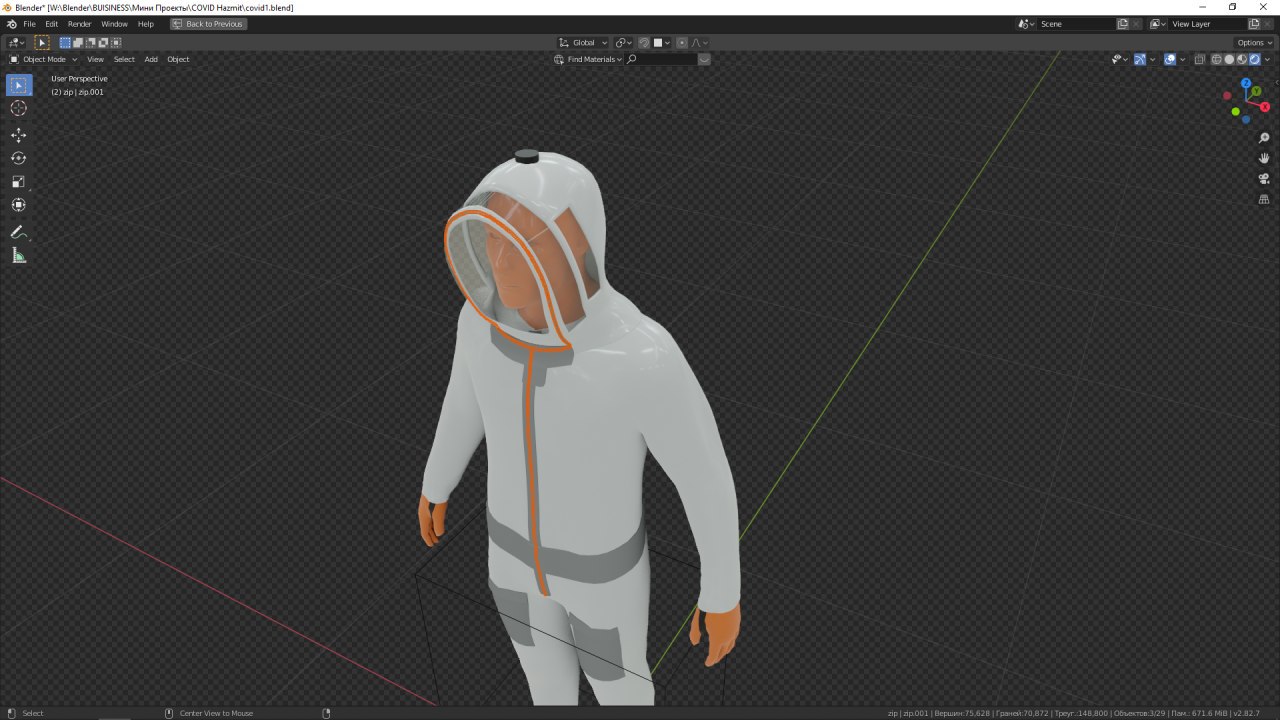Click the Back to Previous button

208,23
